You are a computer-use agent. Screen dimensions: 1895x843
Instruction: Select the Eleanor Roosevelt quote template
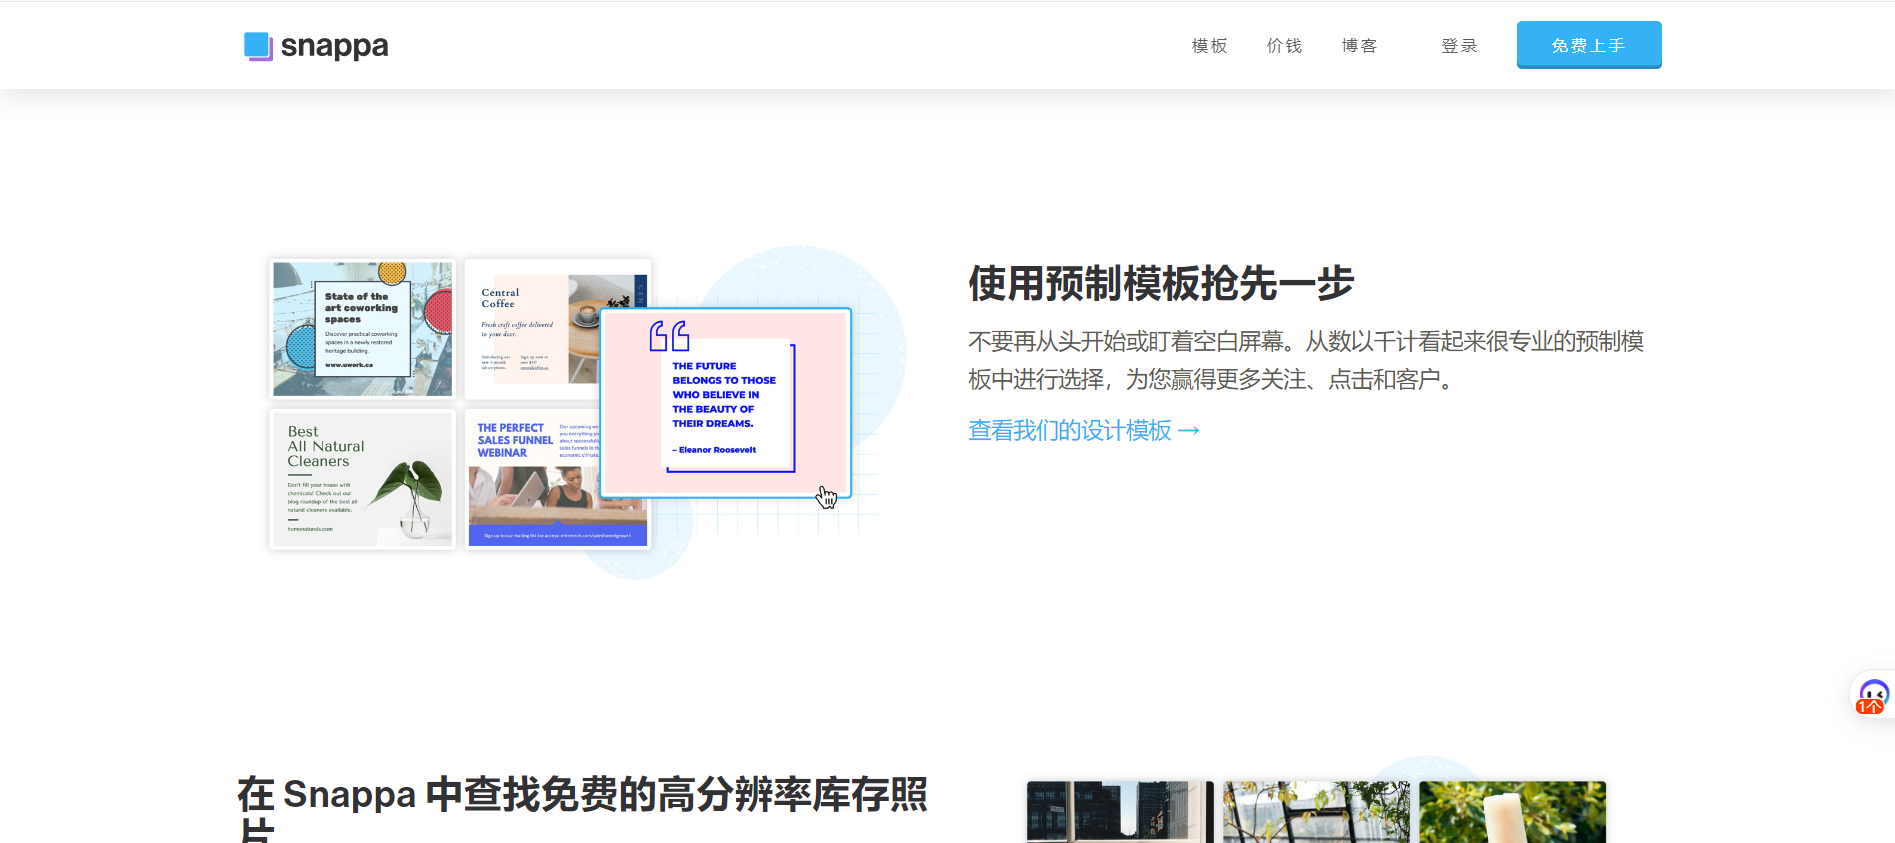click(x=726, y=403)
